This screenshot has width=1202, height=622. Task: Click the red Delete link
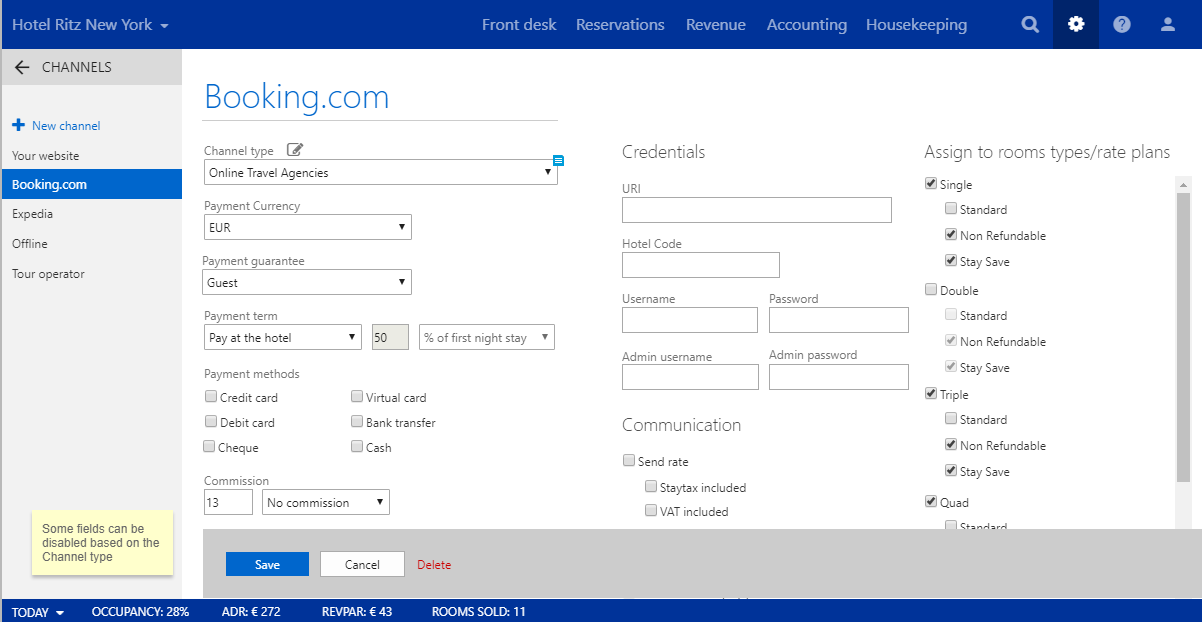434,564
